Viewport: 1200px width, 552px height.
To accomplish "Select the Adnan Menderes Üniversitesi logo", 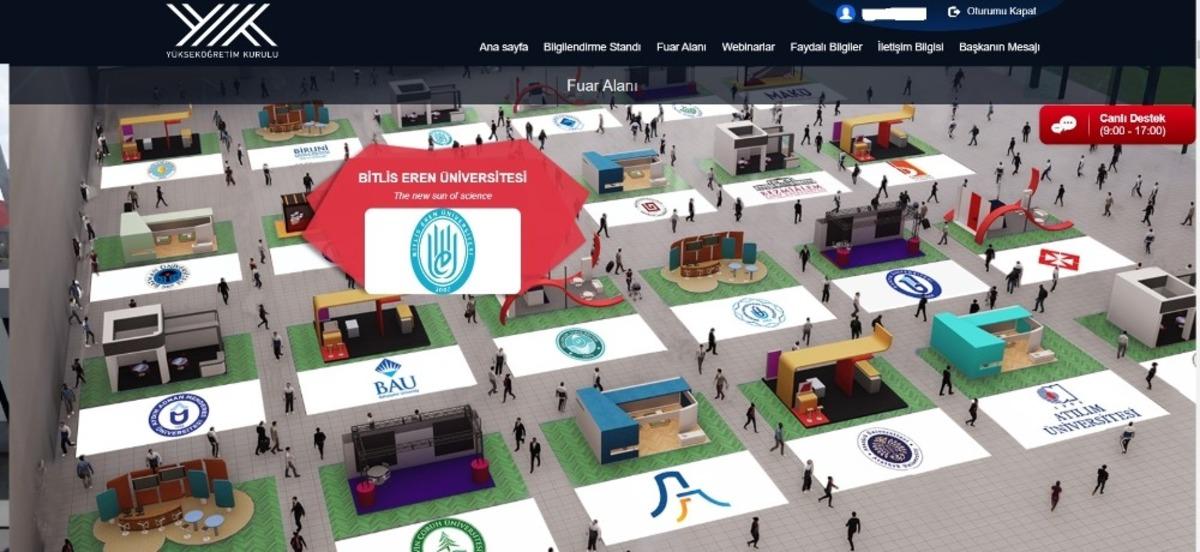I will 178,414.
